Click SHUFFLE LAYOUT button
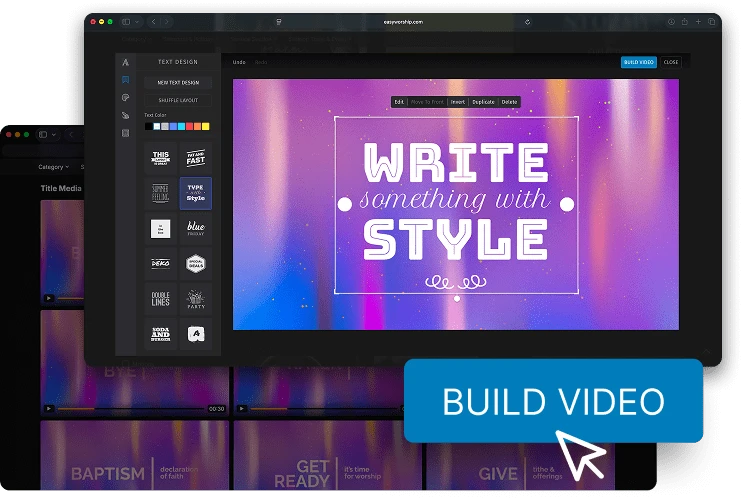This screenshot has height=501, width=743. pos(178,100)
